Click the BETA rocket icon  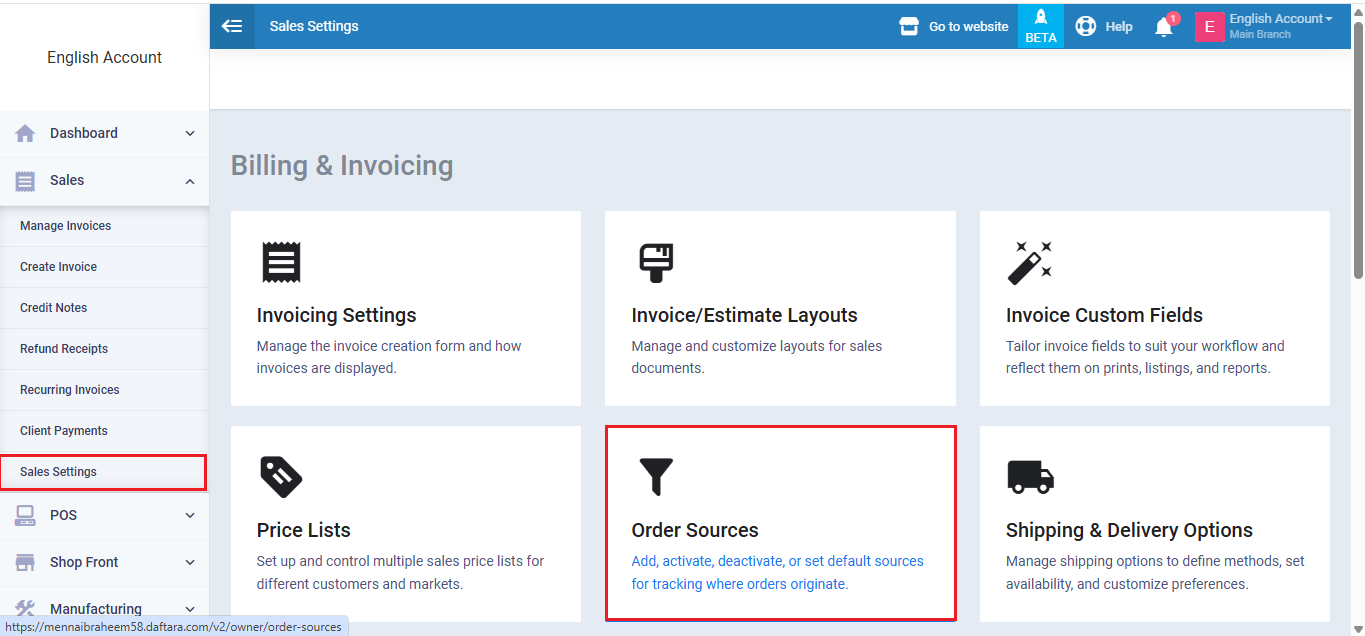(1040, 26)
